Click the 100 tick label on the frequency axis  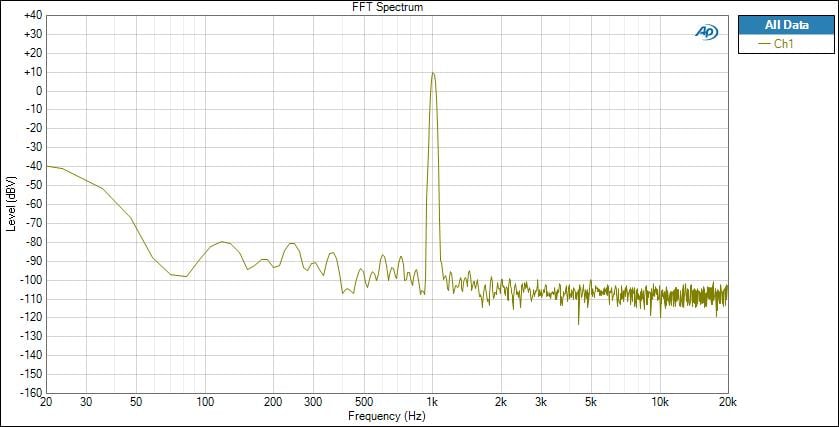[x=205, y=402]
